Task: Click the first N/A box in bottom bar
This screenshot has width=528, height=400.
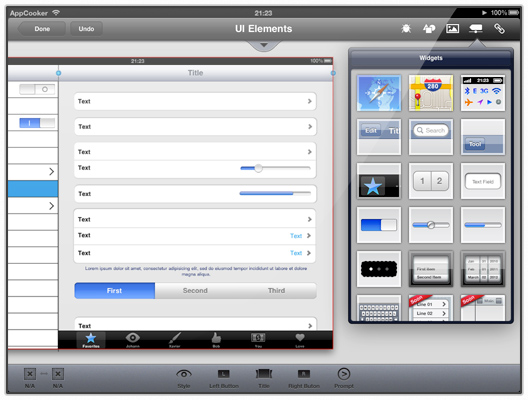Action: (30, 374)
